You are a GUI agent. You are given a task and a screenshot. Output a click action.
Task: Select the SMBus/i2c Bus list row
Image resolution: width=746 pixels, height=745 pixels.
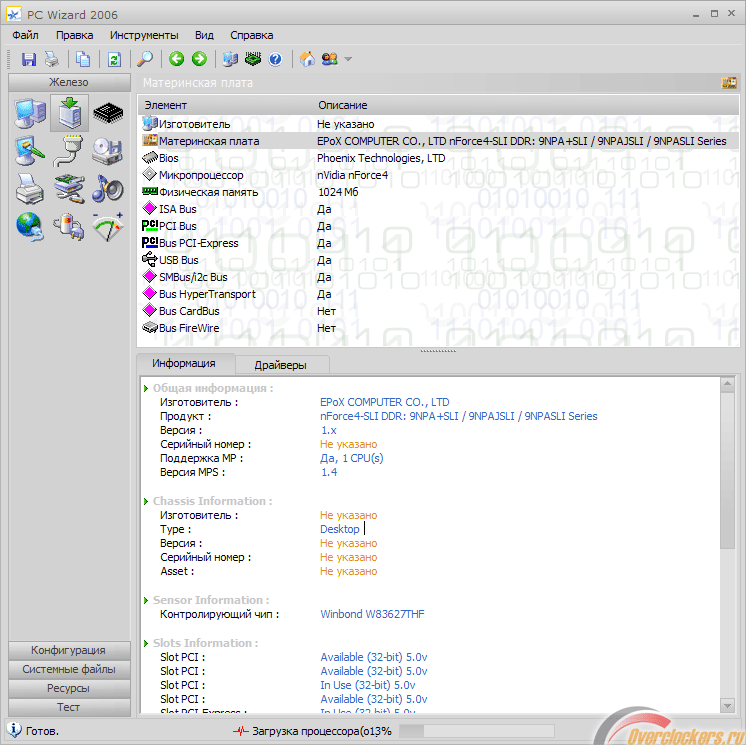[x=438, y=277]
